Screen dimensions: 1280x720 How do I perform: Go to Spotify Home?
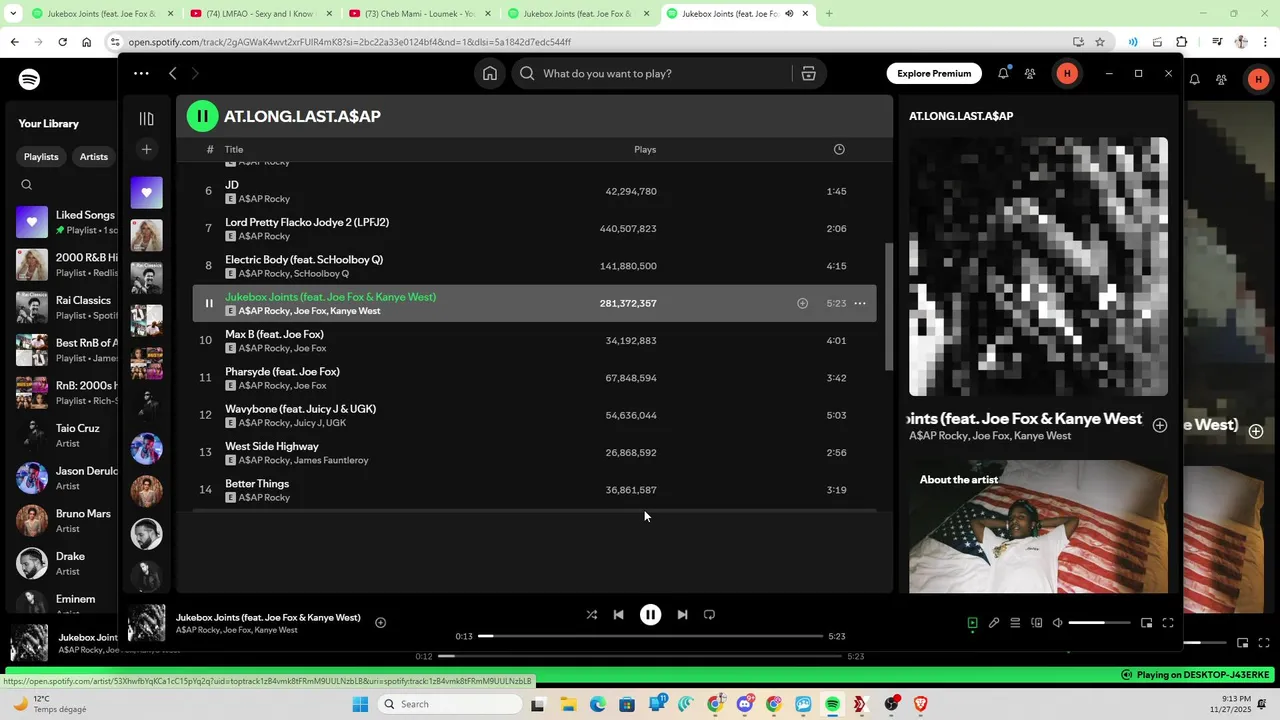(490, 73)
